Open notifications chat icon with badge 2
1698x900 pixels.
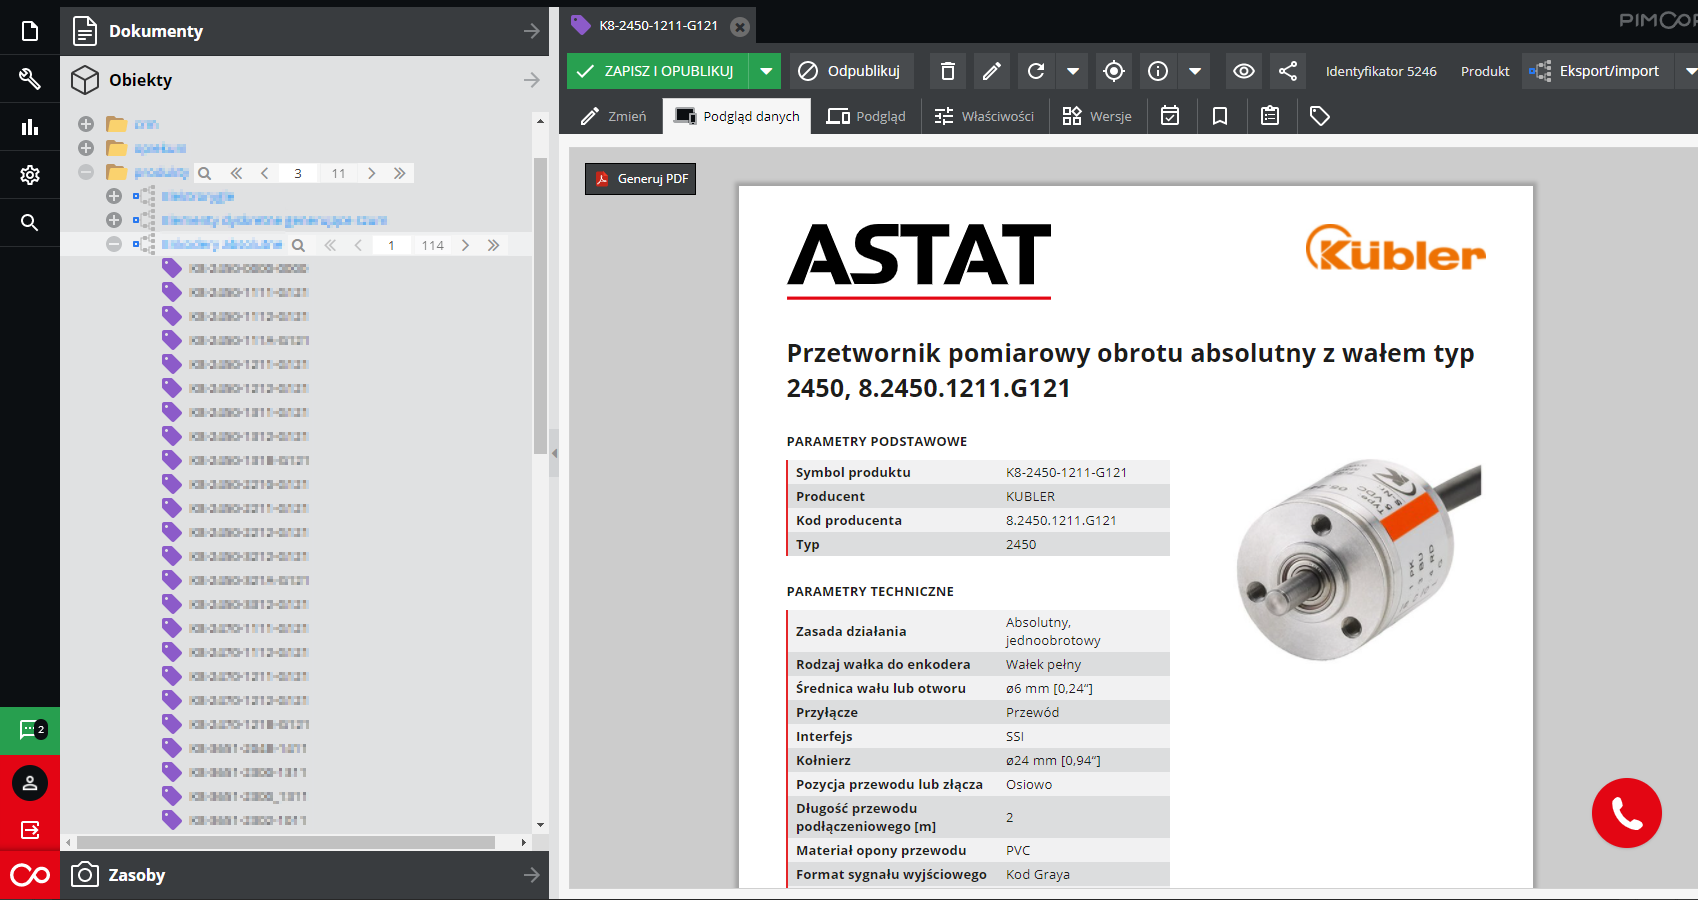(x=30, y=731)
